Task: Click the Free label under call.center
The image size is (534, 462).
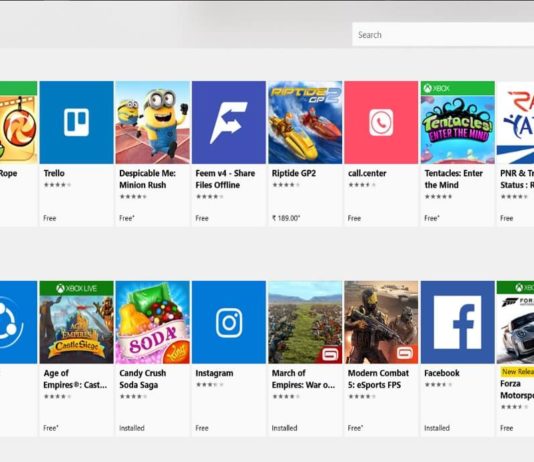Action: (354, 218)
